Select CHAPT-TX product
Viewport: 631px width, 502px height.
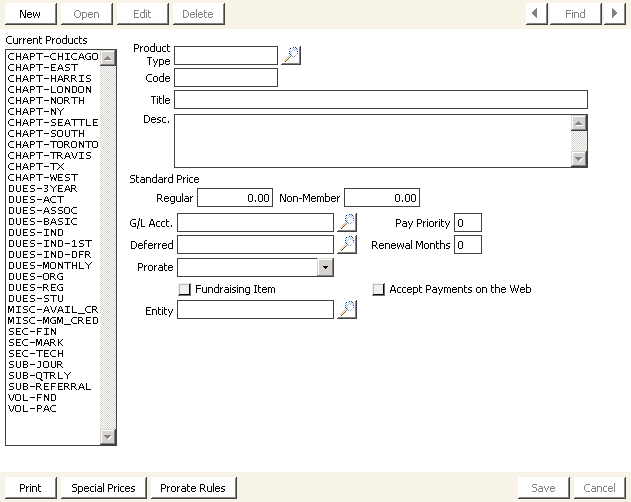coord(53,166)
